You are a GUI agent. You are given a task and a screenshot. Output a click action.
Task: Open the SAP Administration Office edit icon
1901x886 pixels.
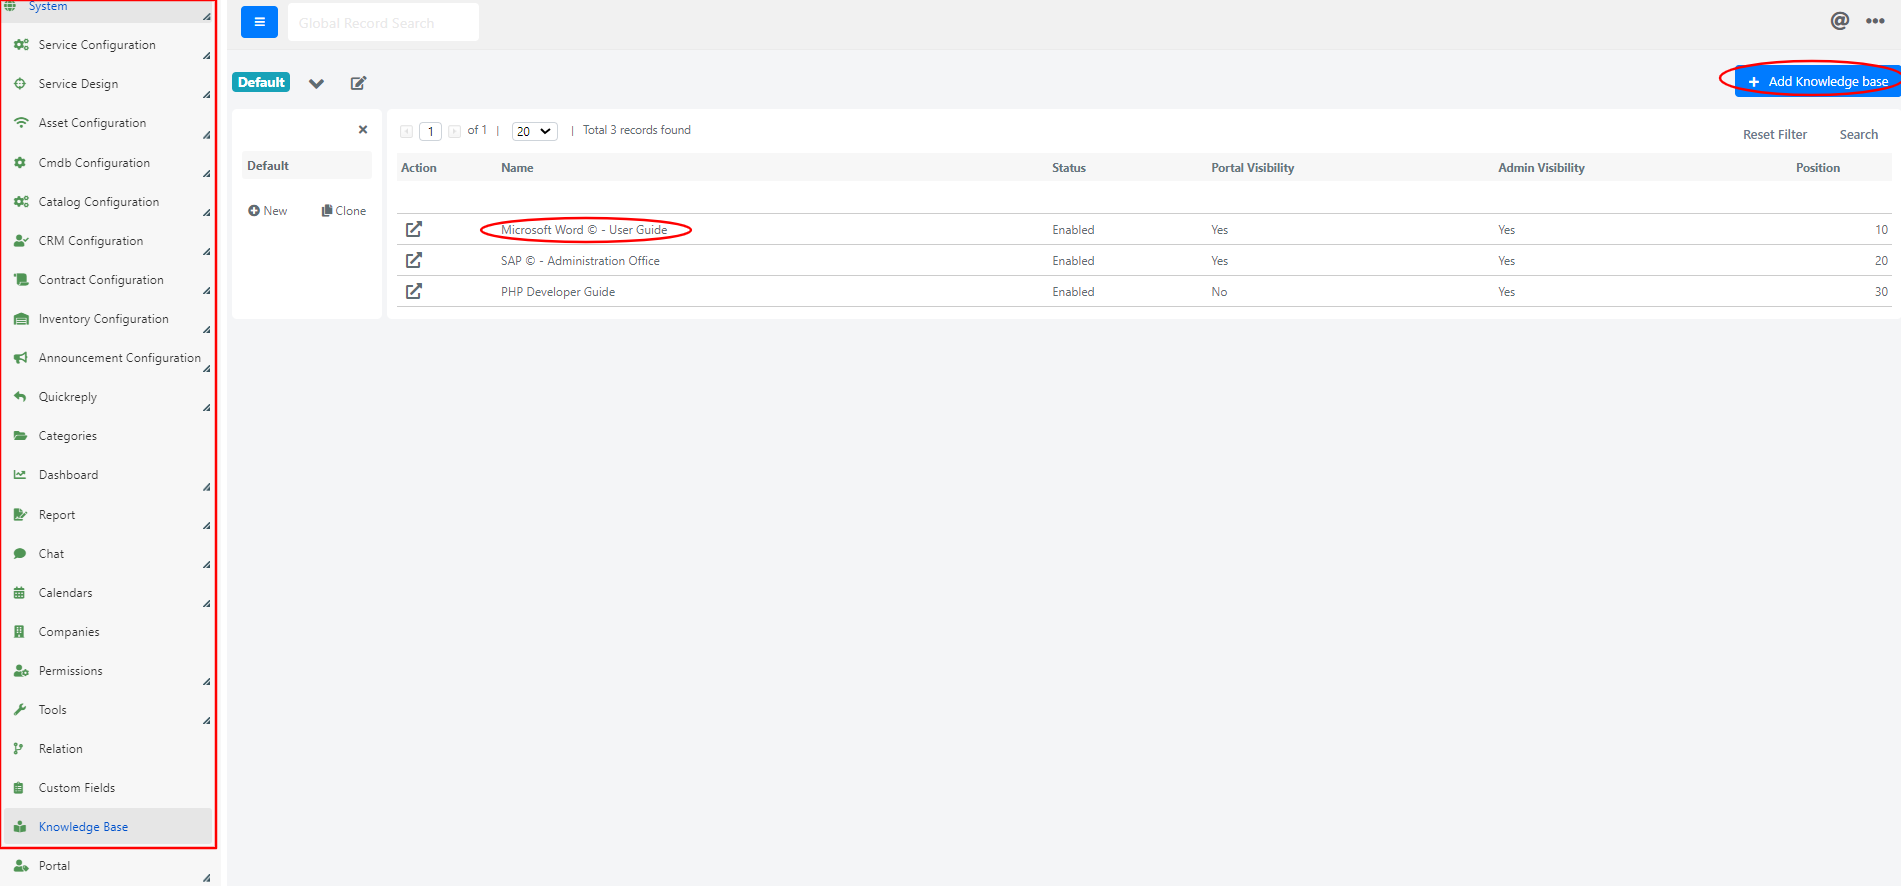[414, 260]
